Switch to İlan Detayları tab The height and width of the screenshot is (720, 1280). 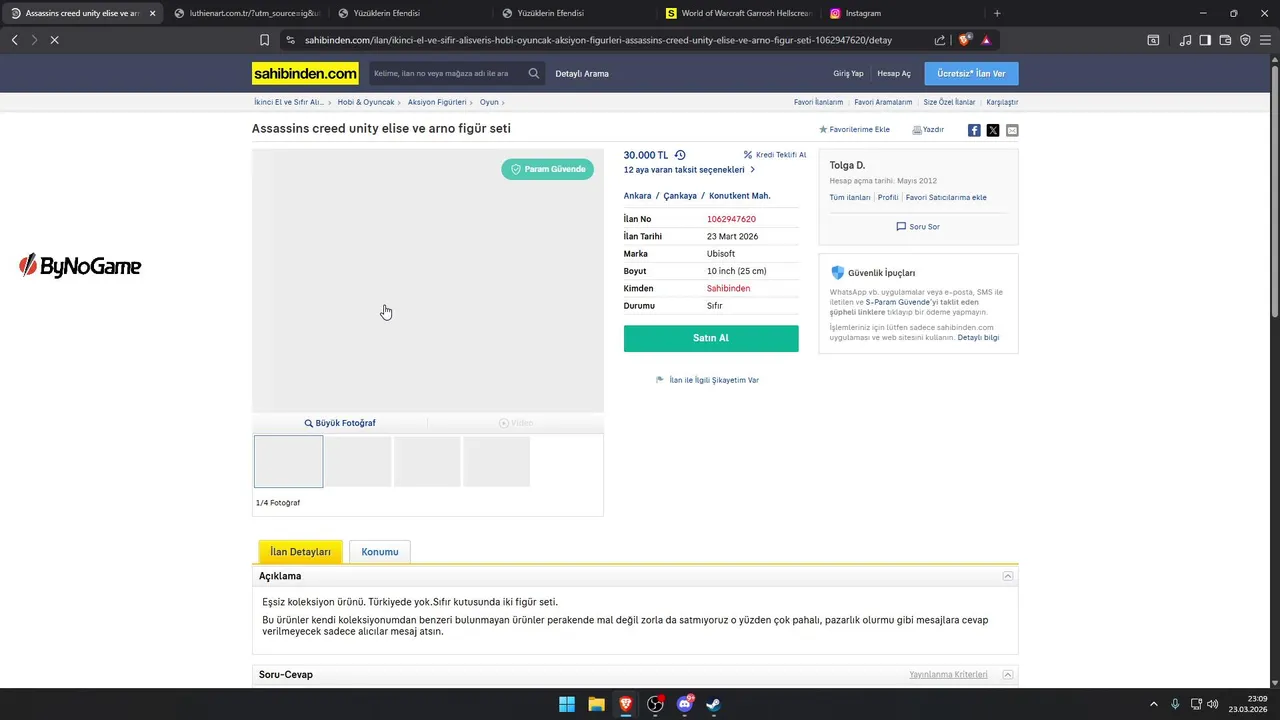(300, 552)
